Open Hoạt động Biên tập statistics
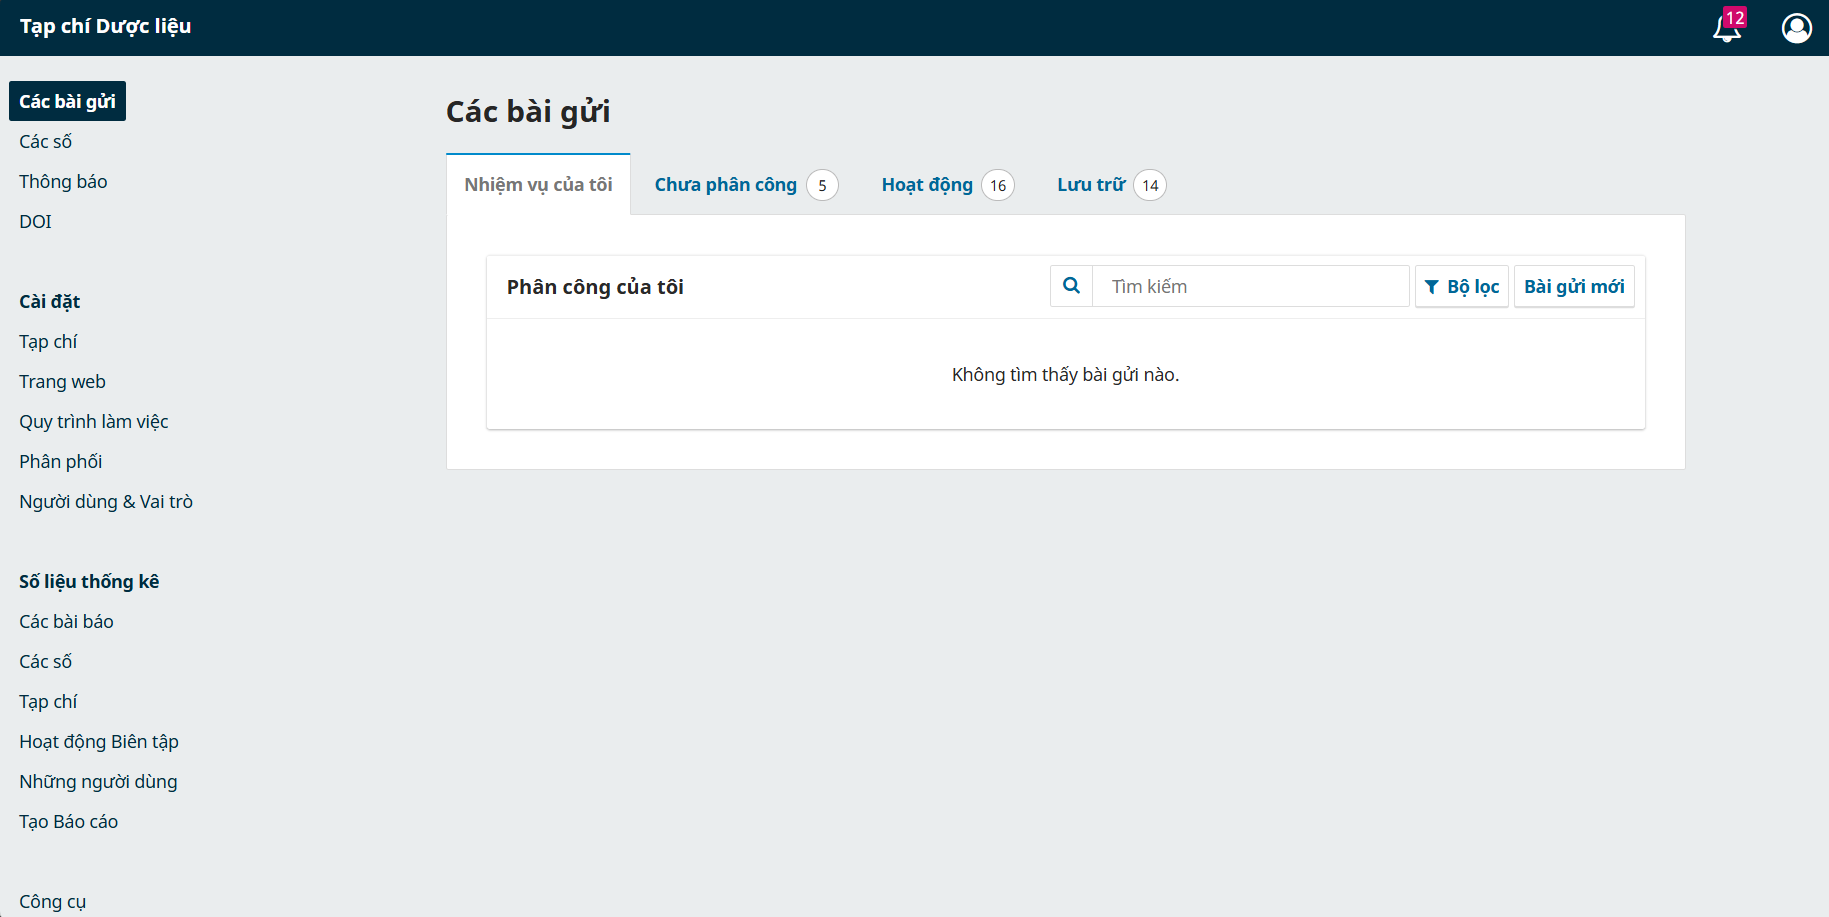The height and width of the screenshot is (917, 1829). pos(99,741)
